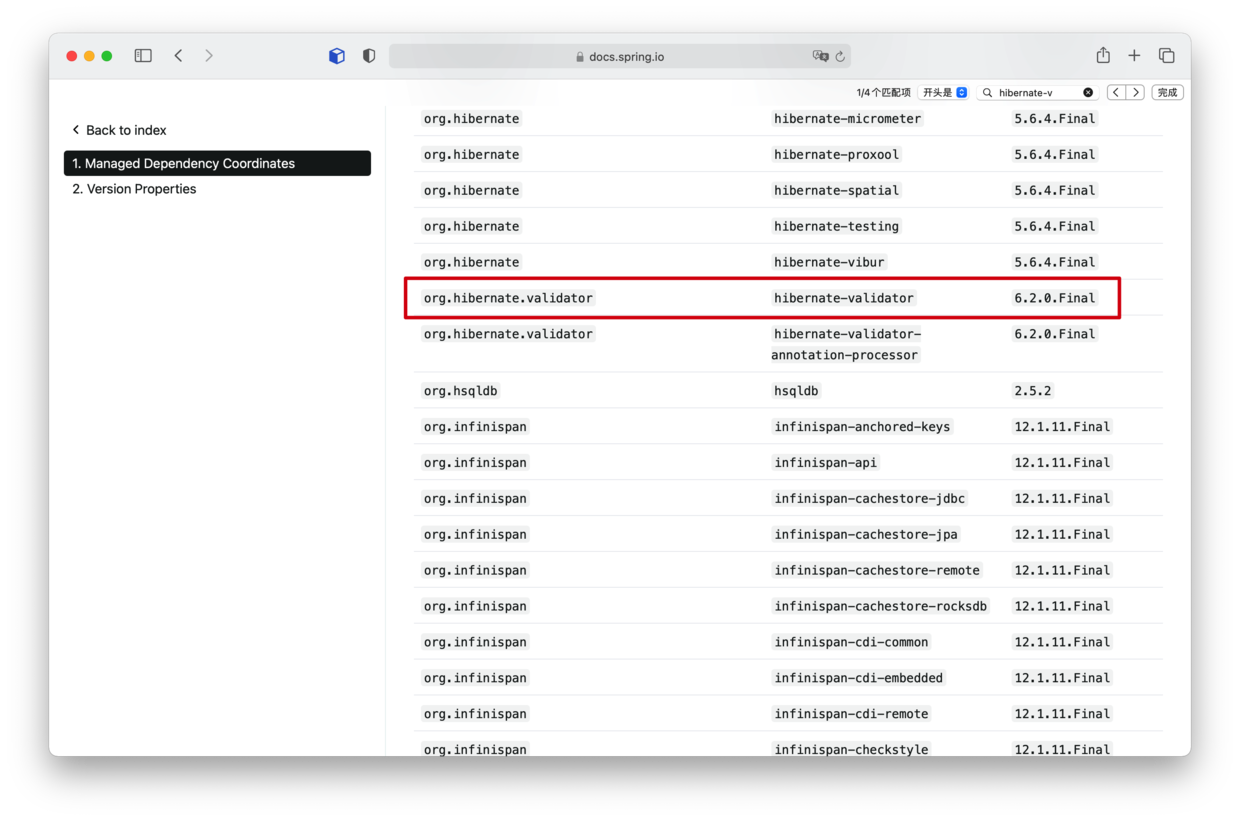This screenshot has height=821, width=1240.
Task: Open a new tab with plus
Action: (x=1134, y=56)
